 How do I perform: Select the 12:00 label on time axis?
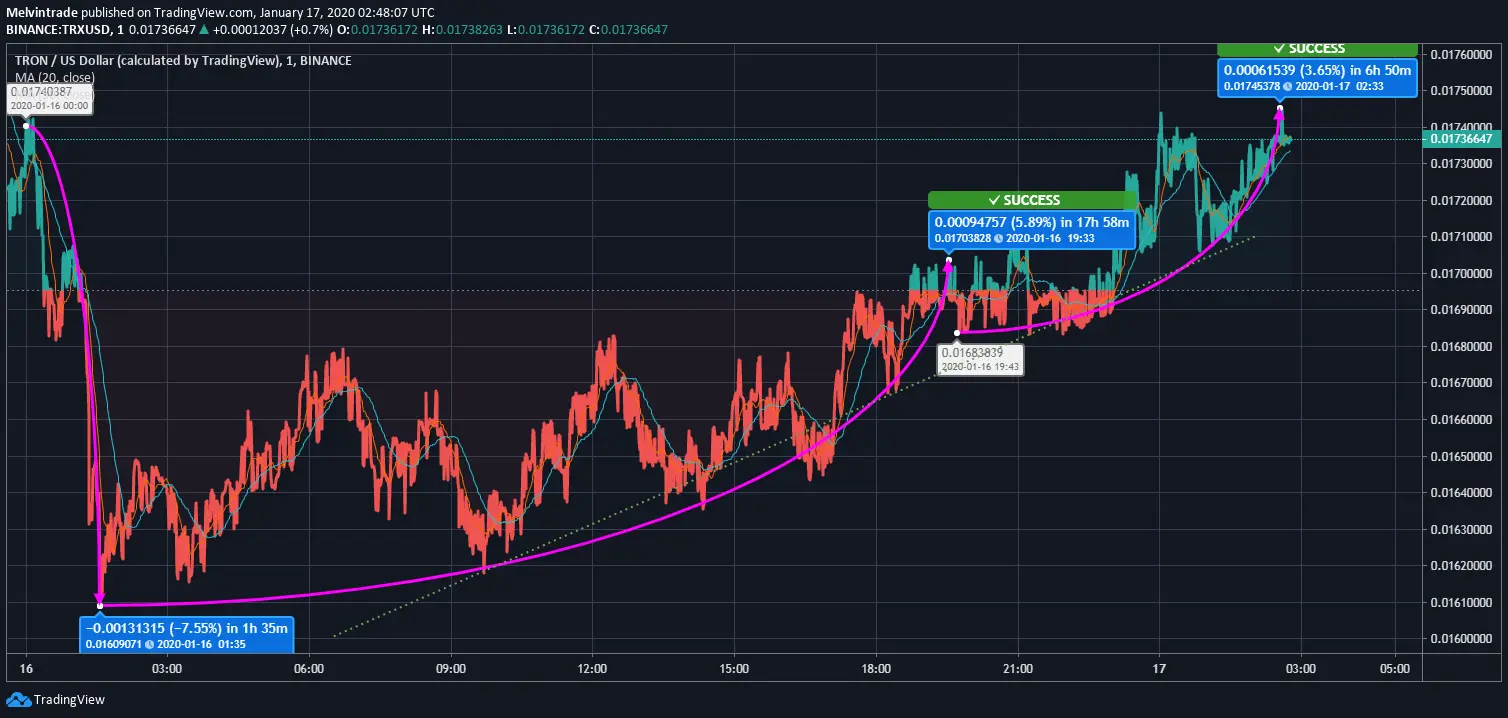pos(592,668)
